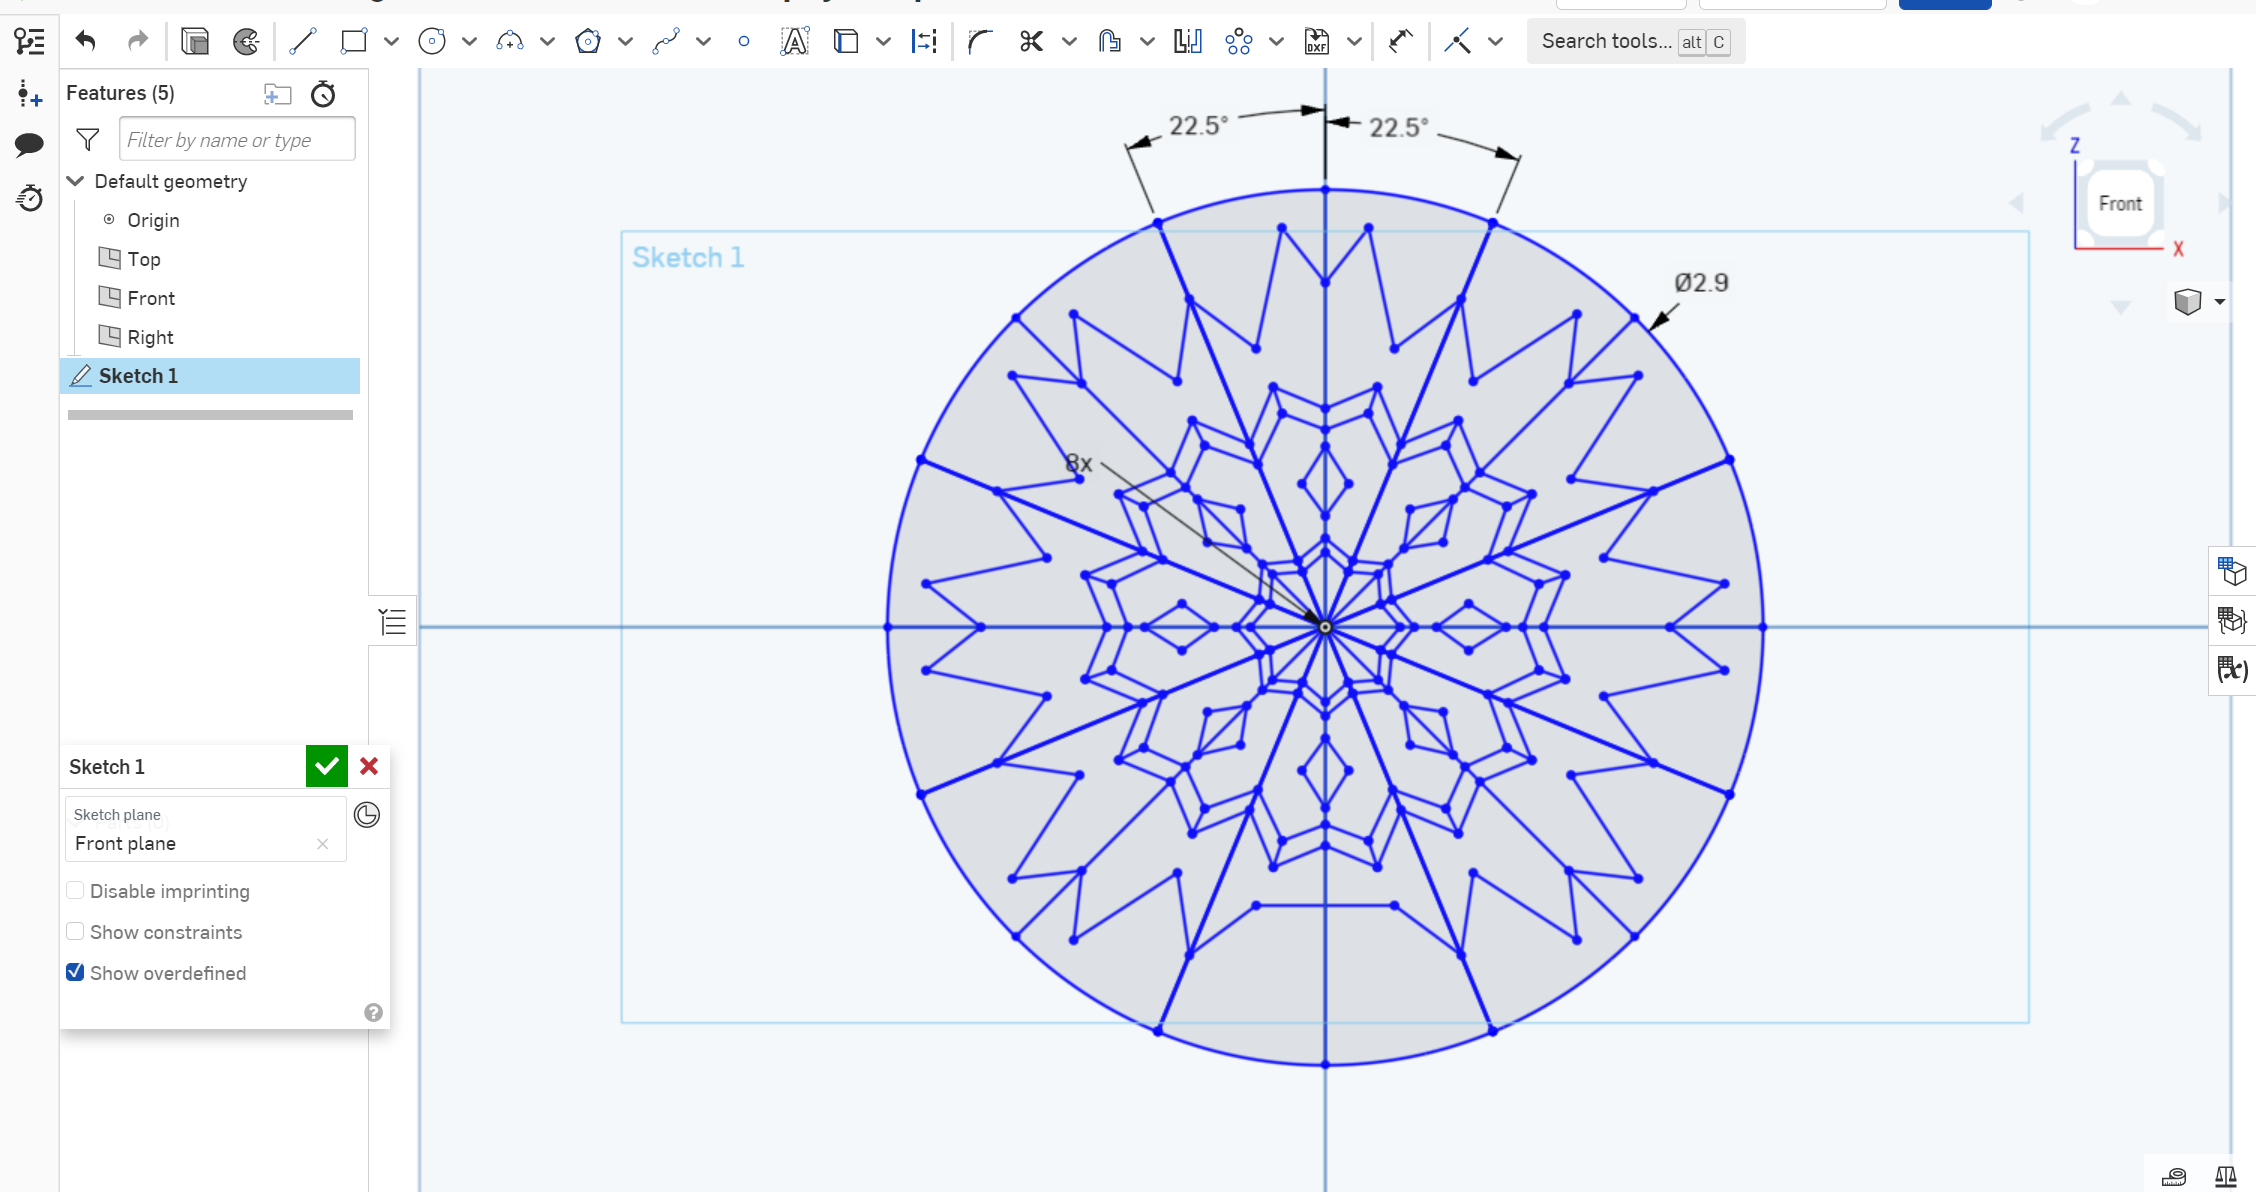This screenshot has width=2256, height=1192.
Task: Confirm Sketch 1 with green checkmark
Action: 327,765
